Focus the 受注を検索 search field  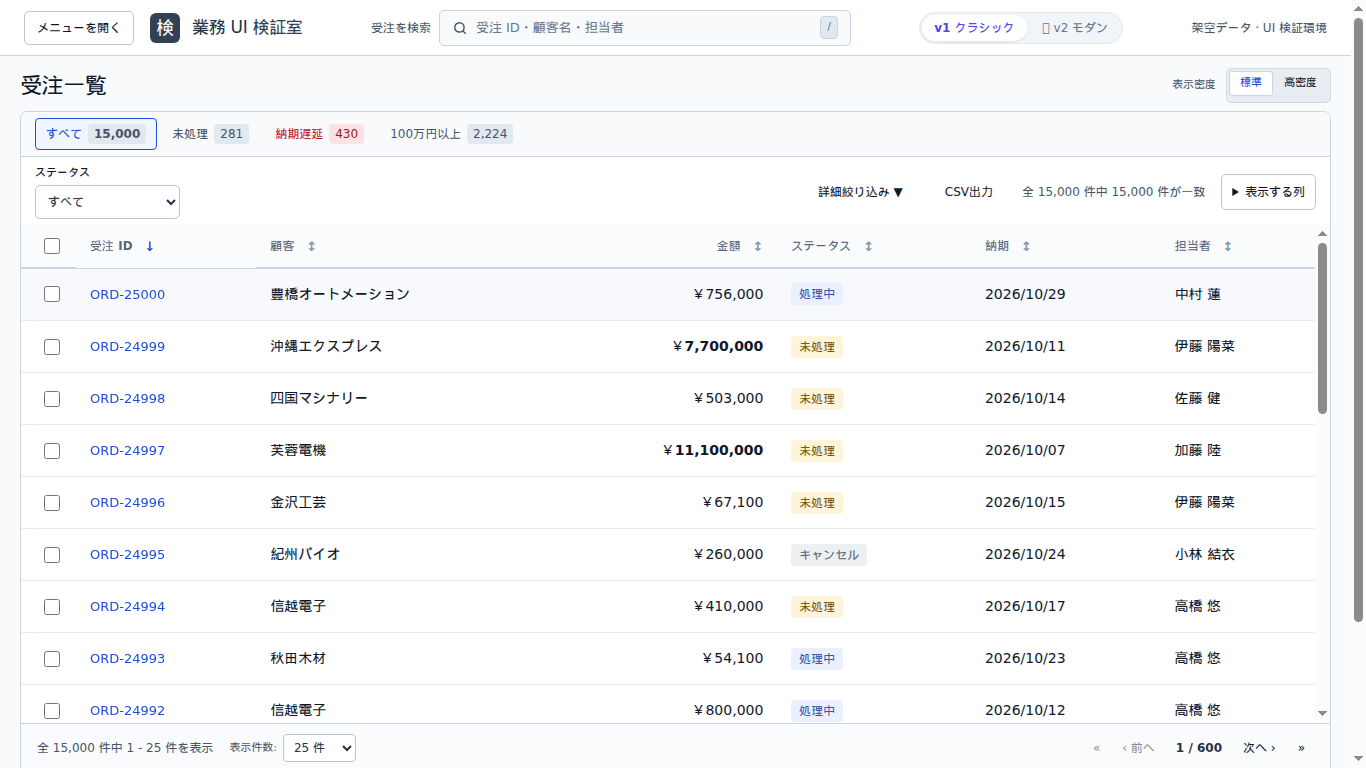[x=645, y=28]
